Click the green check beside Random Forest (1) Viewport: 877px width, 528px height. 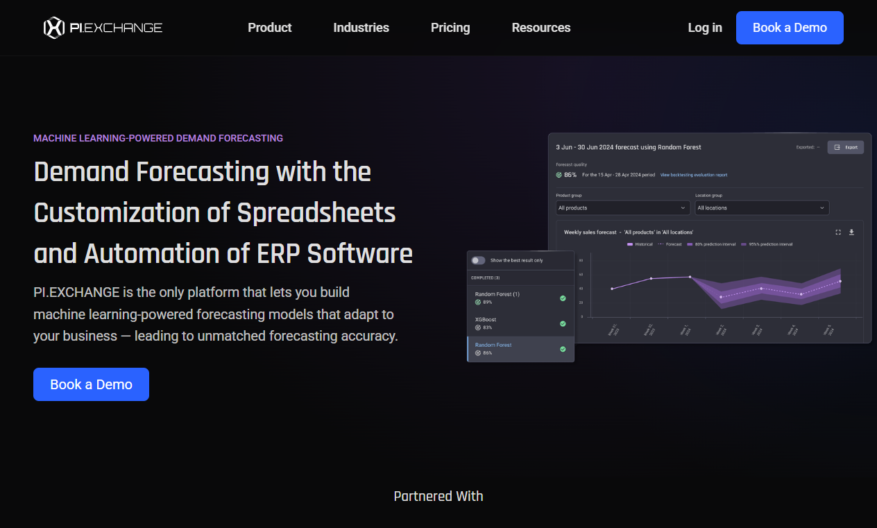[563, 298]
